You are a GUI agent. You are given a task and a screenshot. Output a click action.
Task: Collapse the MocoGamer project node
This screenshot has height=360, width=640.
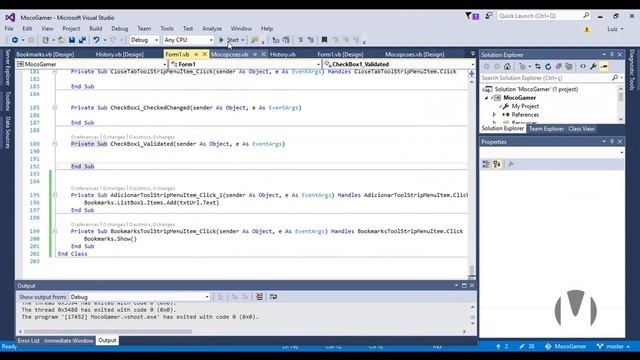486,98
